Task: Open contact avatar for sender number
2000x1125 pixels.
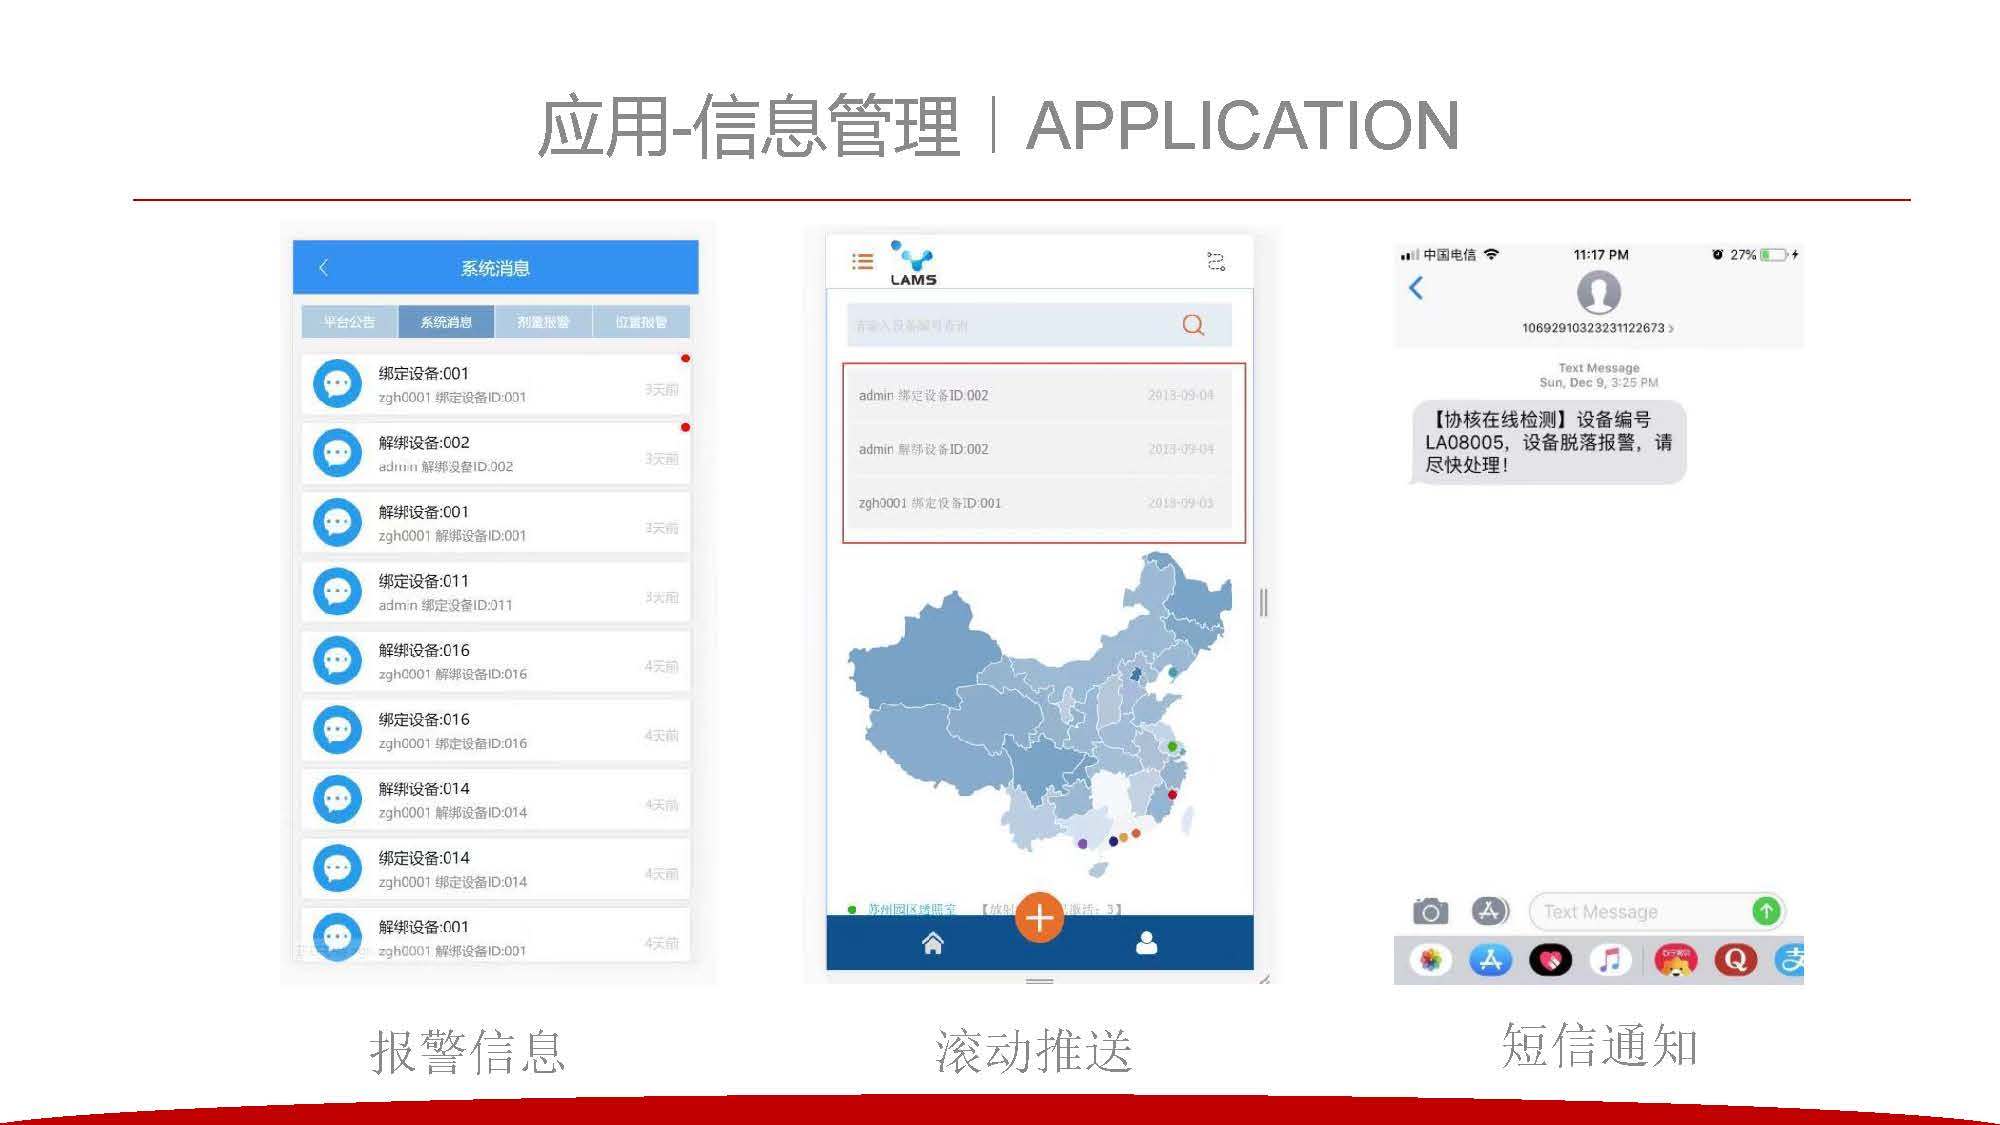Action: (1598, 293)
